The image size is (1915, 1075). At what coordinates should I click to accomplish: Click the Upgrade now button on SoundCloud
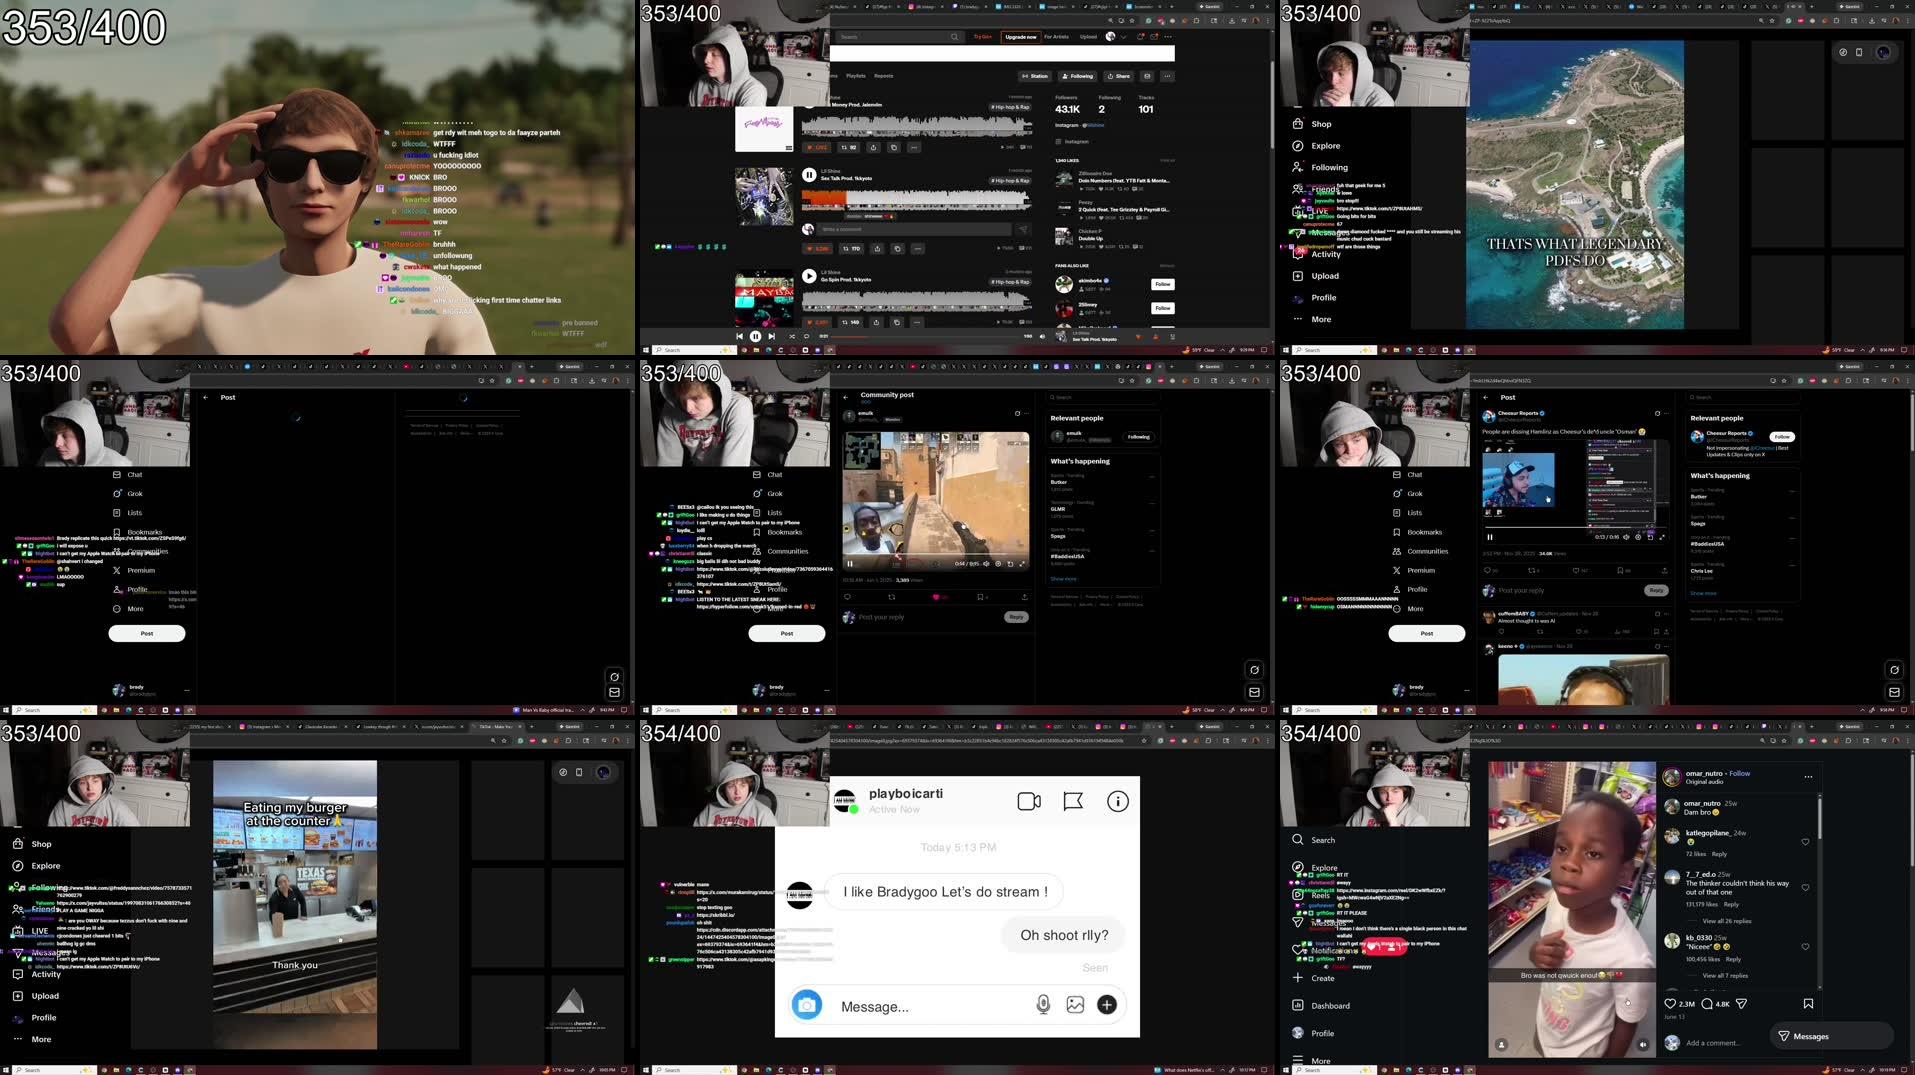point(1020,36)
